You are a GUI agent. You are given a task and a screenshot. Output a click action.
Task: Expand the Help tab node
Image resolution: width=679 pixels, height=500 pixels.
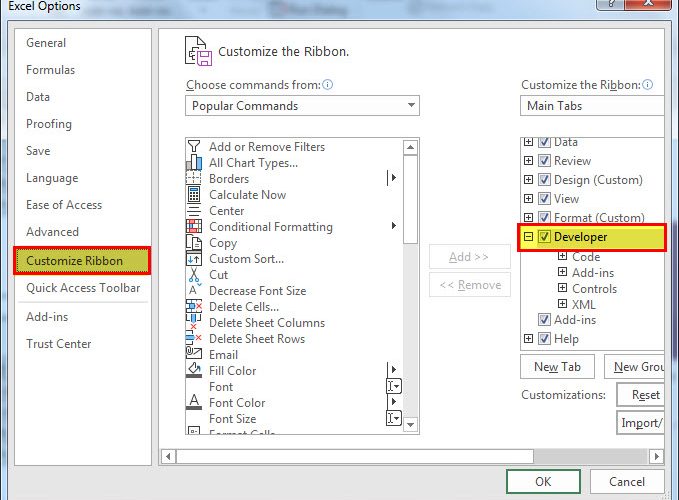pos(528,339)
